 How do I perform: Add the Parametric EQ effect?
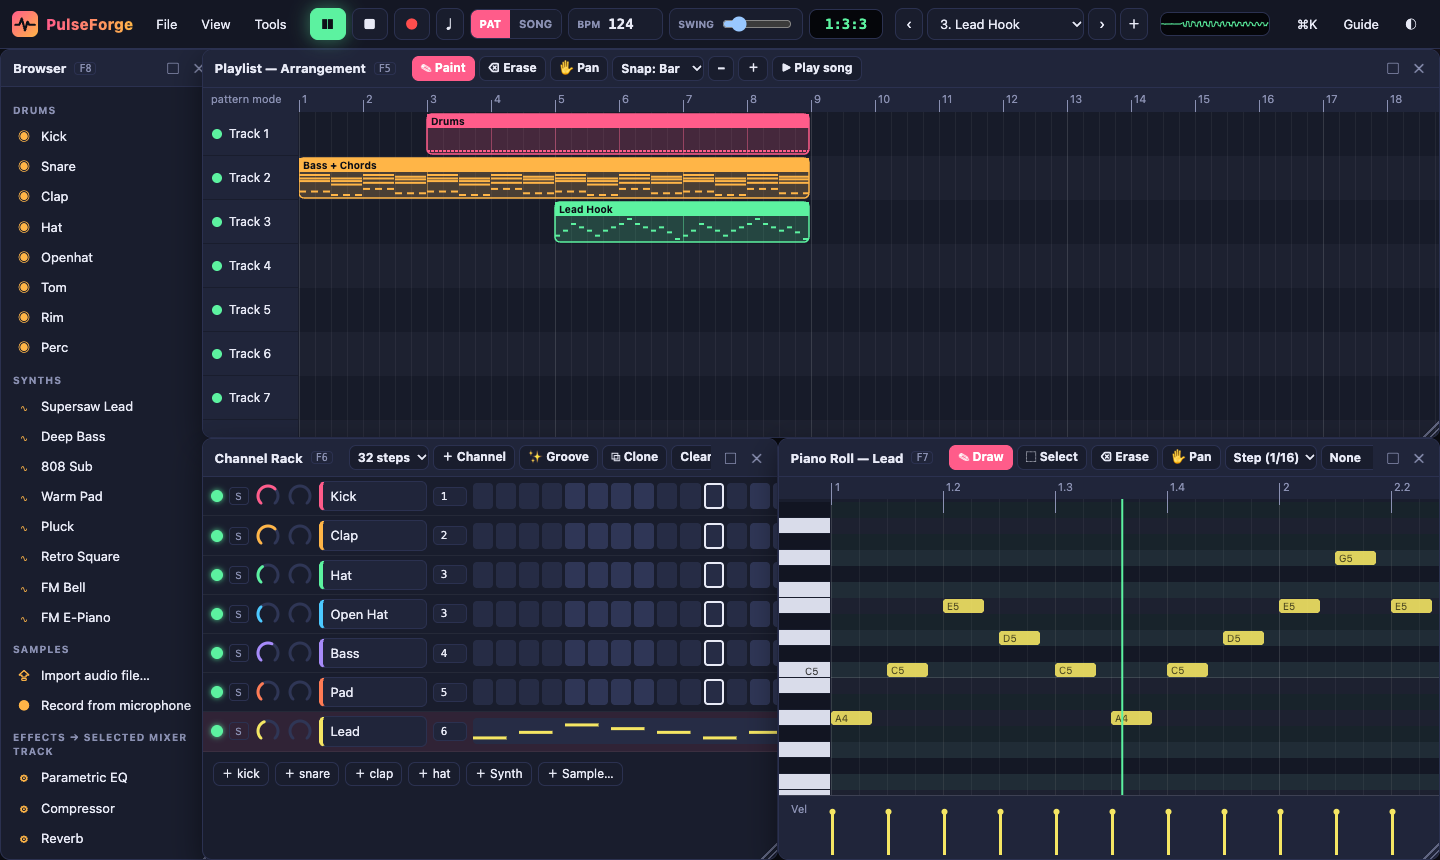tap(102, 777)
